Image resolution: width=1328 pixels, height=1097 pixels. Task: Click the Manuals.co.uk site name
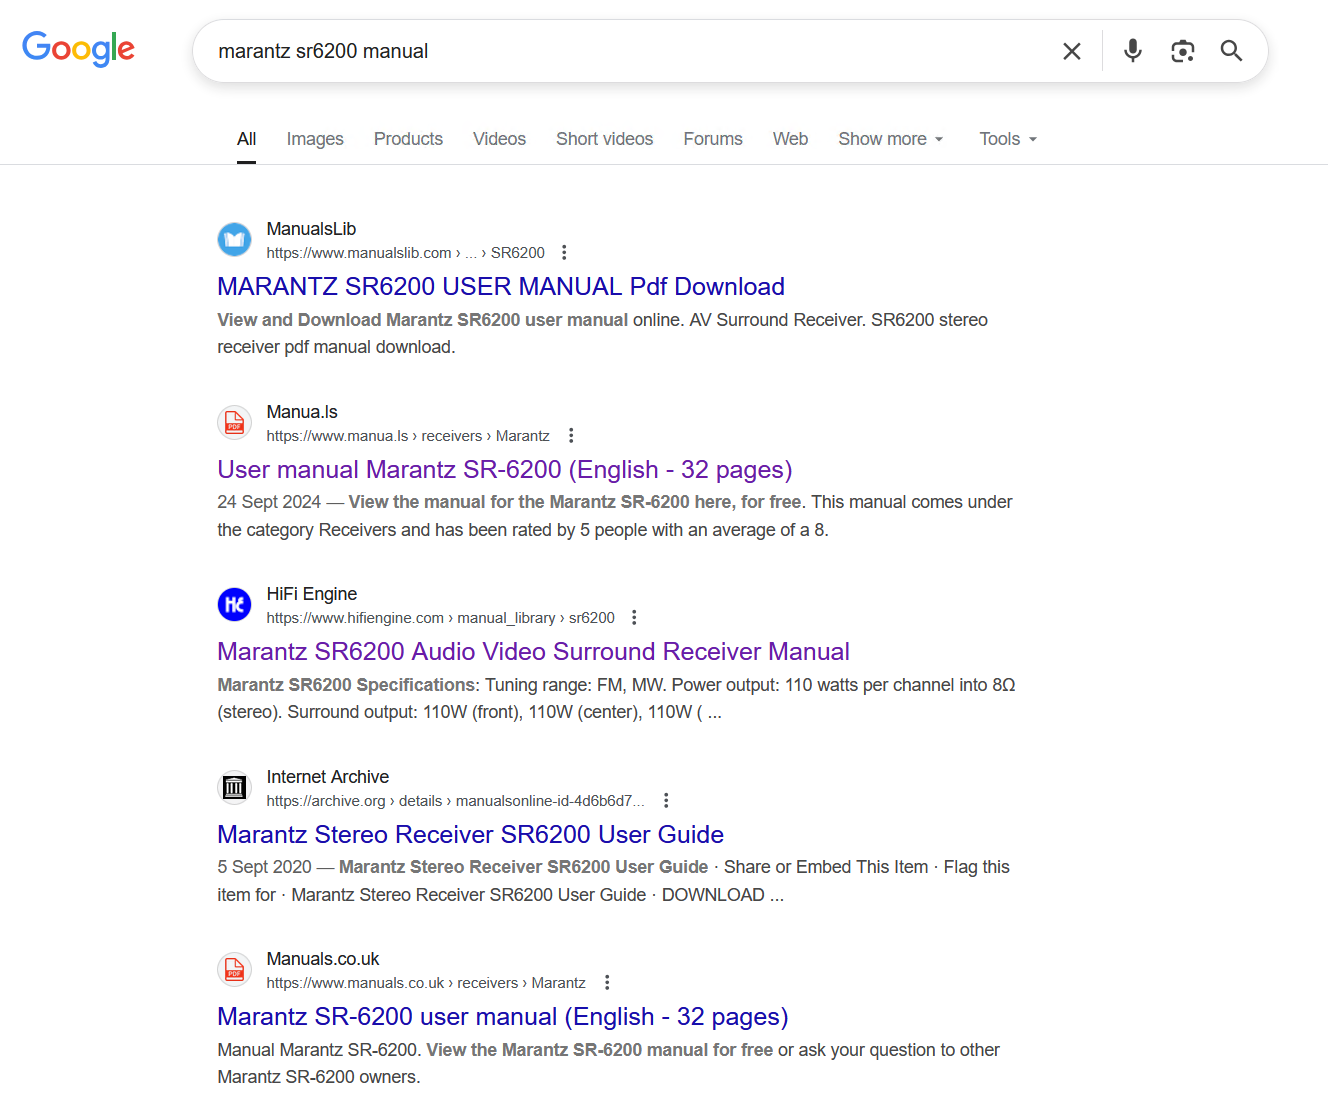tap(323, 959)
